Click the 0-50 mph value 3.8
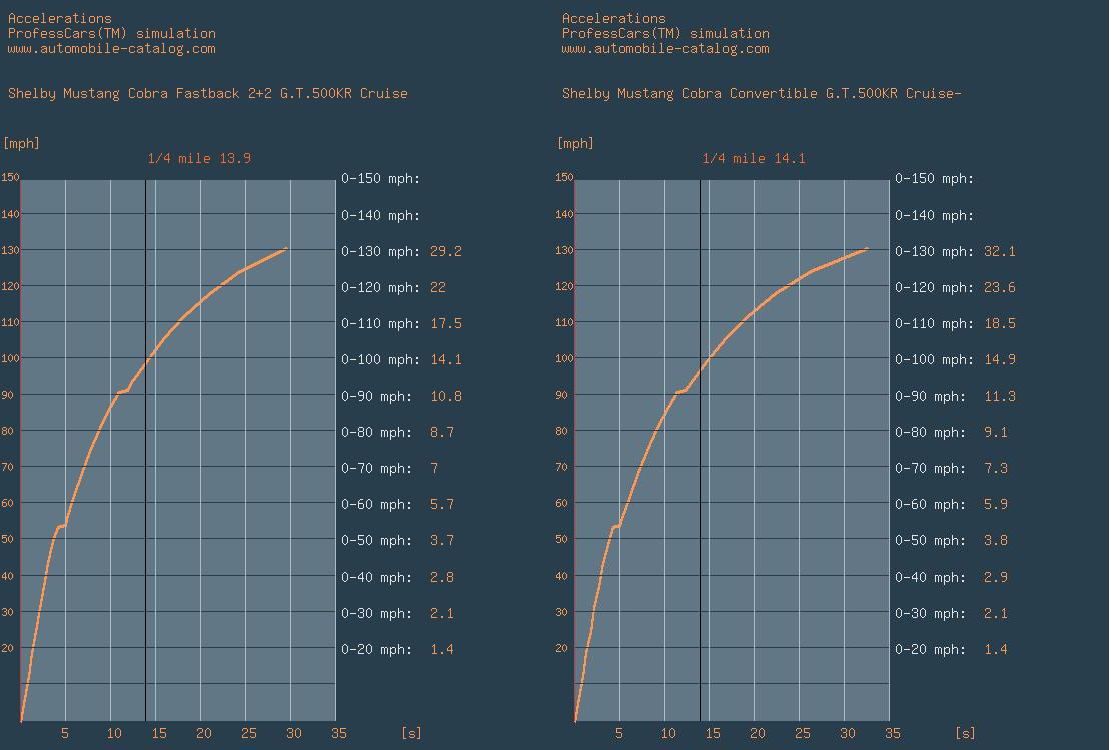The height and width of the screenshot is (750, 1111). tap(996, 541)
